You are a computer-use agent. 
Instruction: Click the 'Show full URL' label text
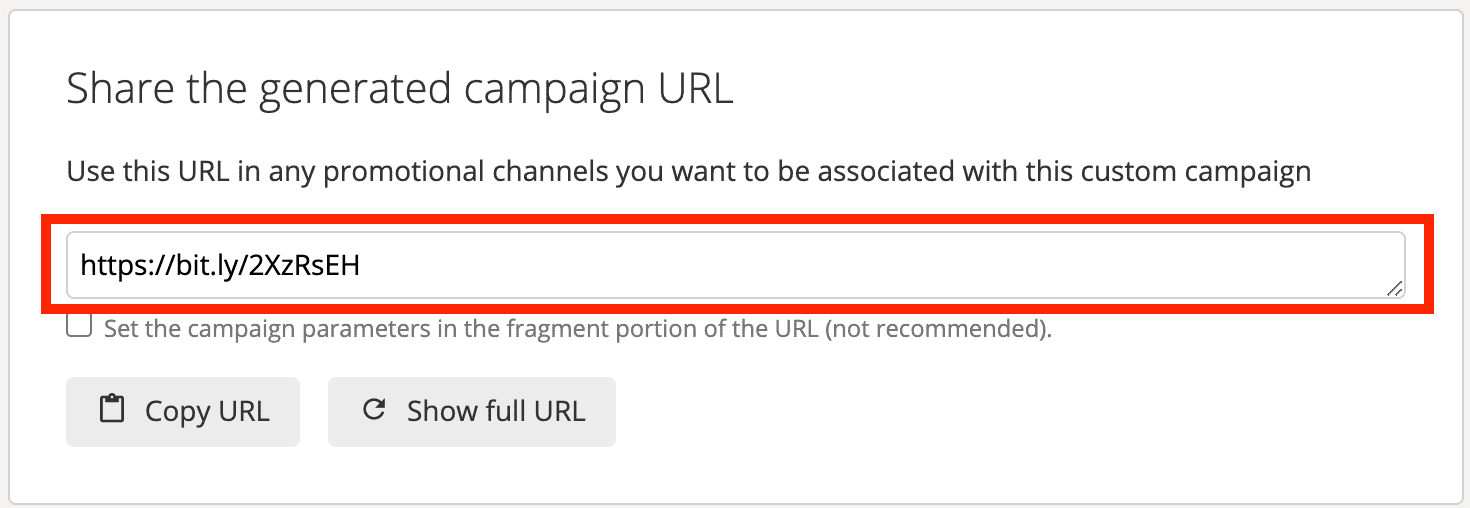pyautogui.click(x=495, y=411)
